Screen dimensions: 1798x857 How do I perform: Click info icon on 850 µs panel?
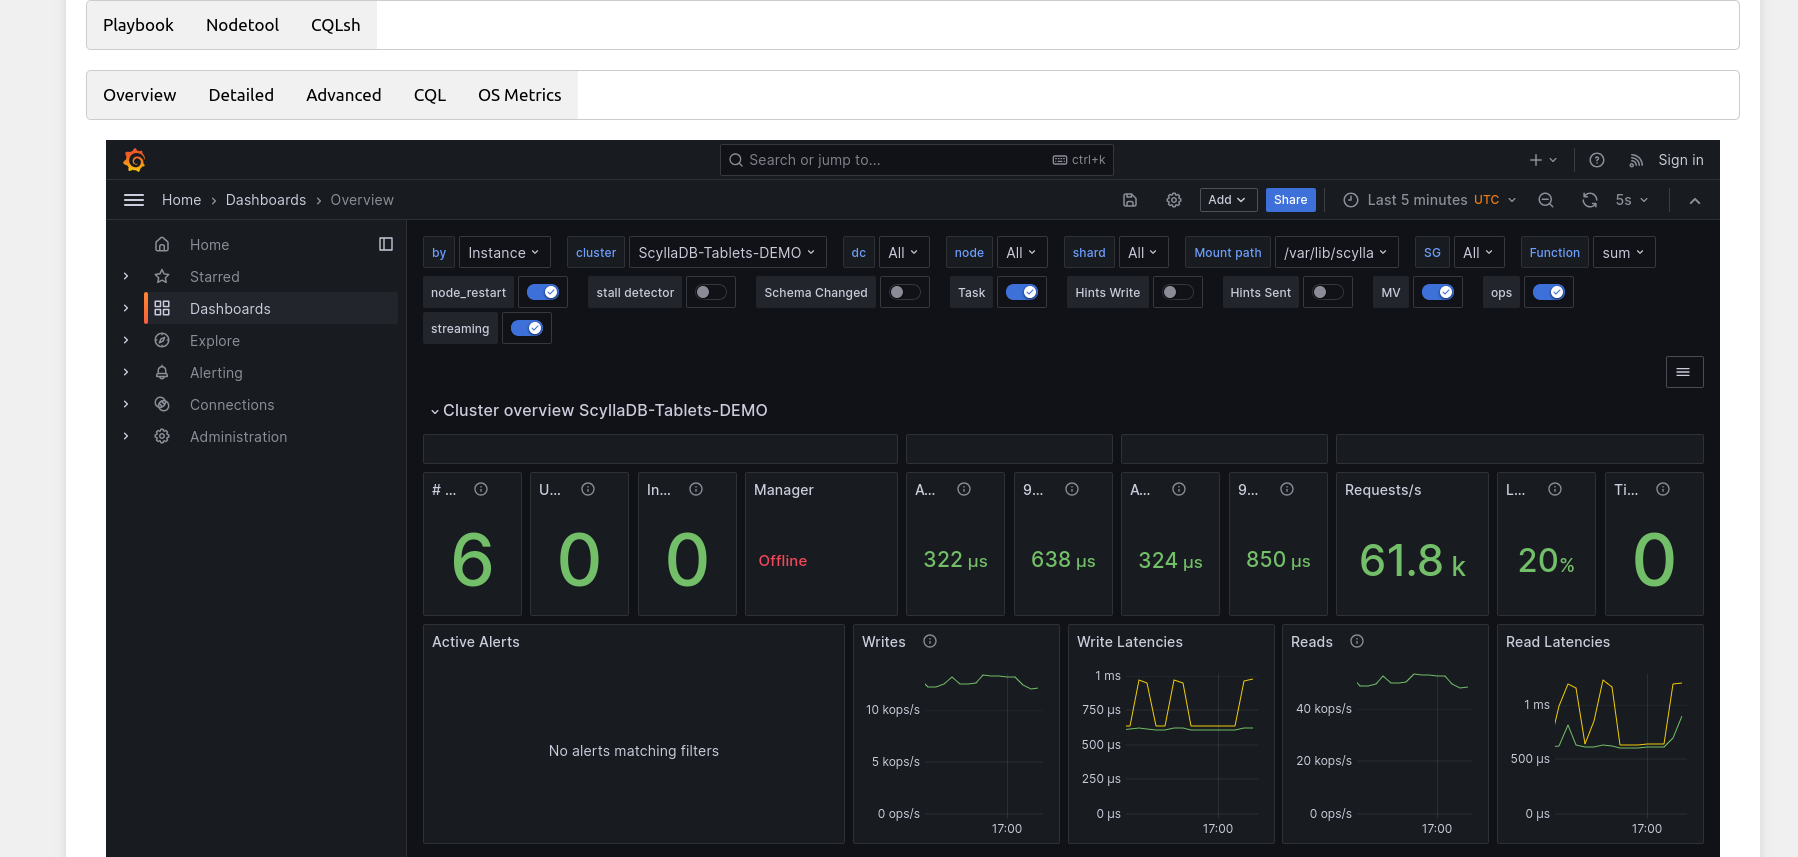pos(1287,489)
